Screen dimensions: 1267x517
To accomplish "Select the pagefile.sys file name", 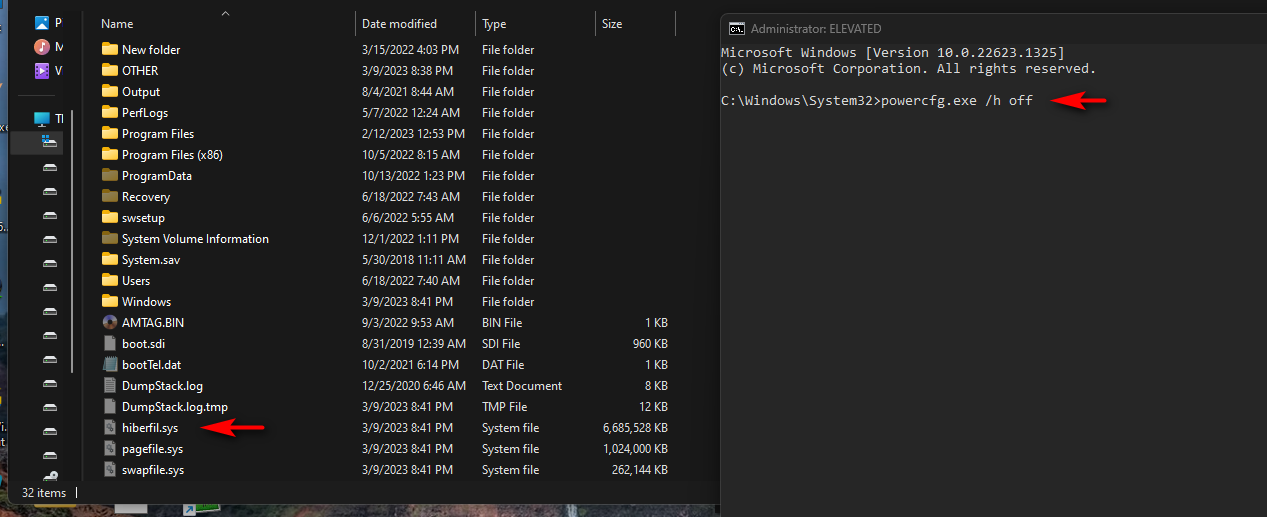I will (x=152, y=448).
